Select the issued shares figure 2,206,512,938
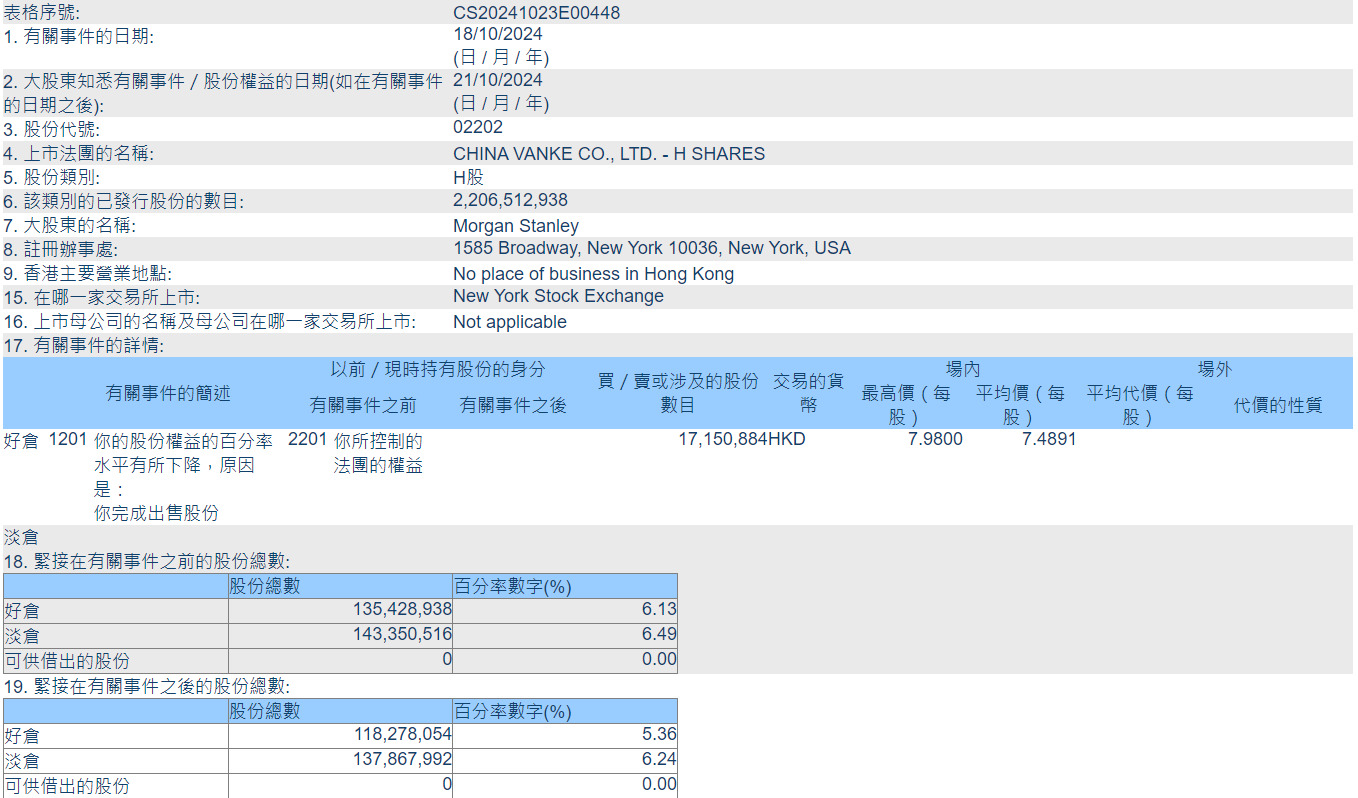 510,200
